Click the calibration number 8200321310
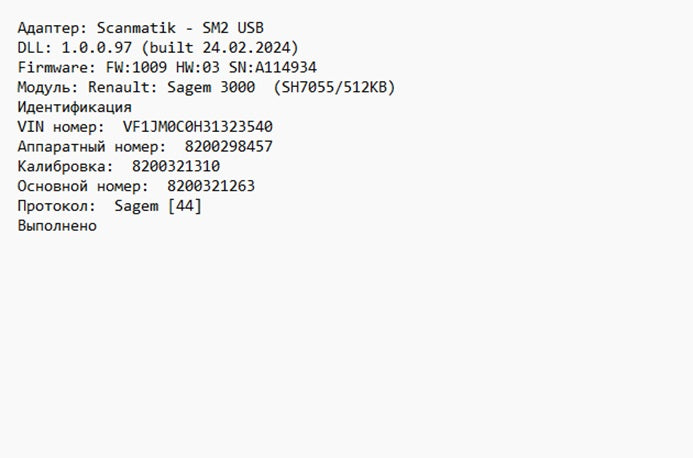Screen dimensions: 693x458 click(176, 166)
